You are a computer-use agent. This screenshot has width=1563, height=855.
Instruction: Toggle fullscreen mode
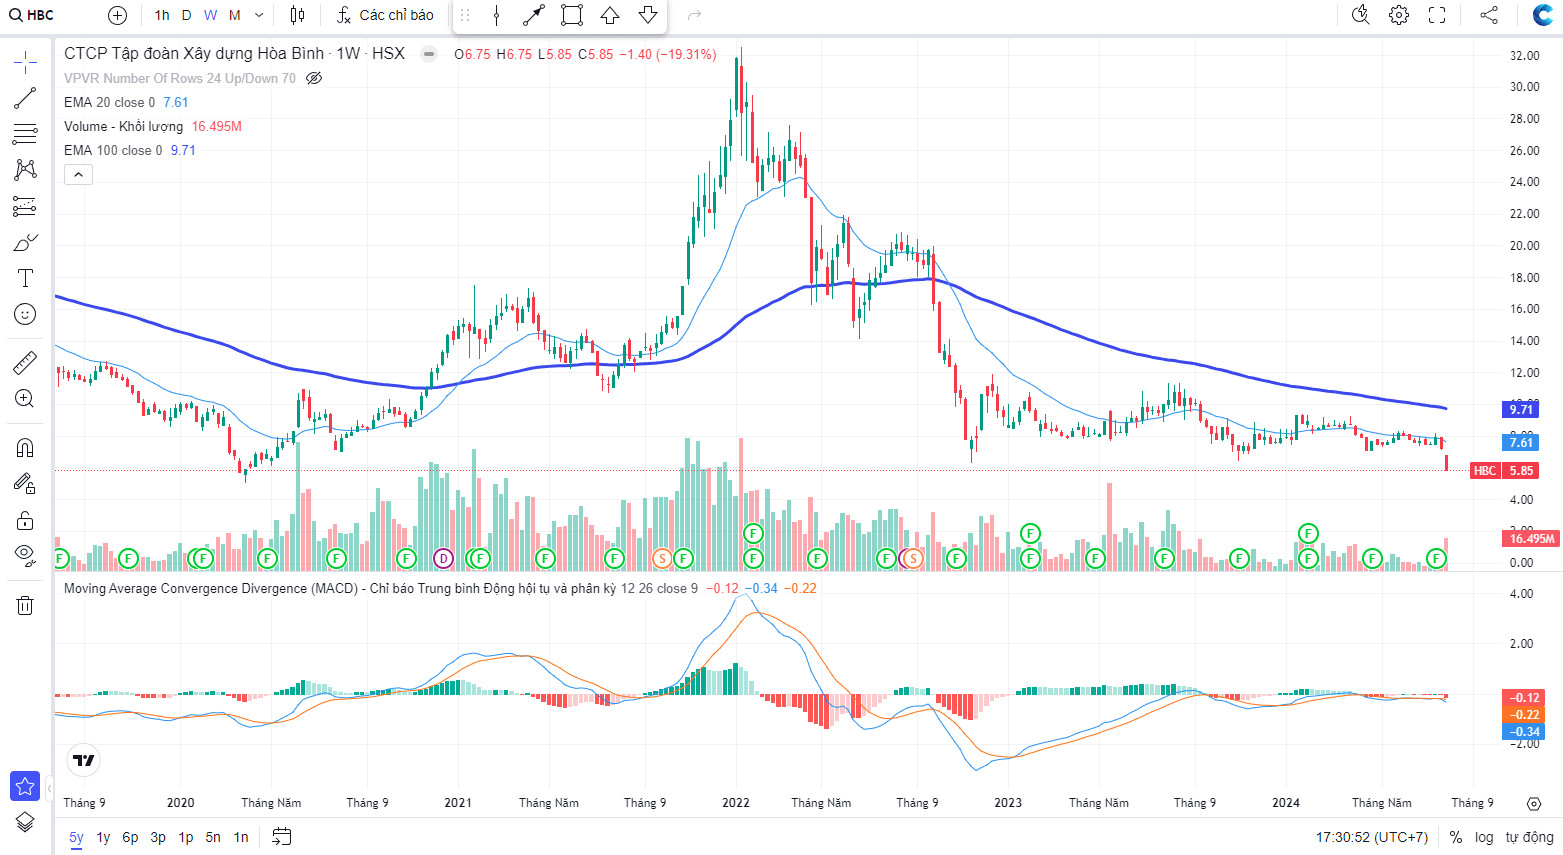point(1437,15)
